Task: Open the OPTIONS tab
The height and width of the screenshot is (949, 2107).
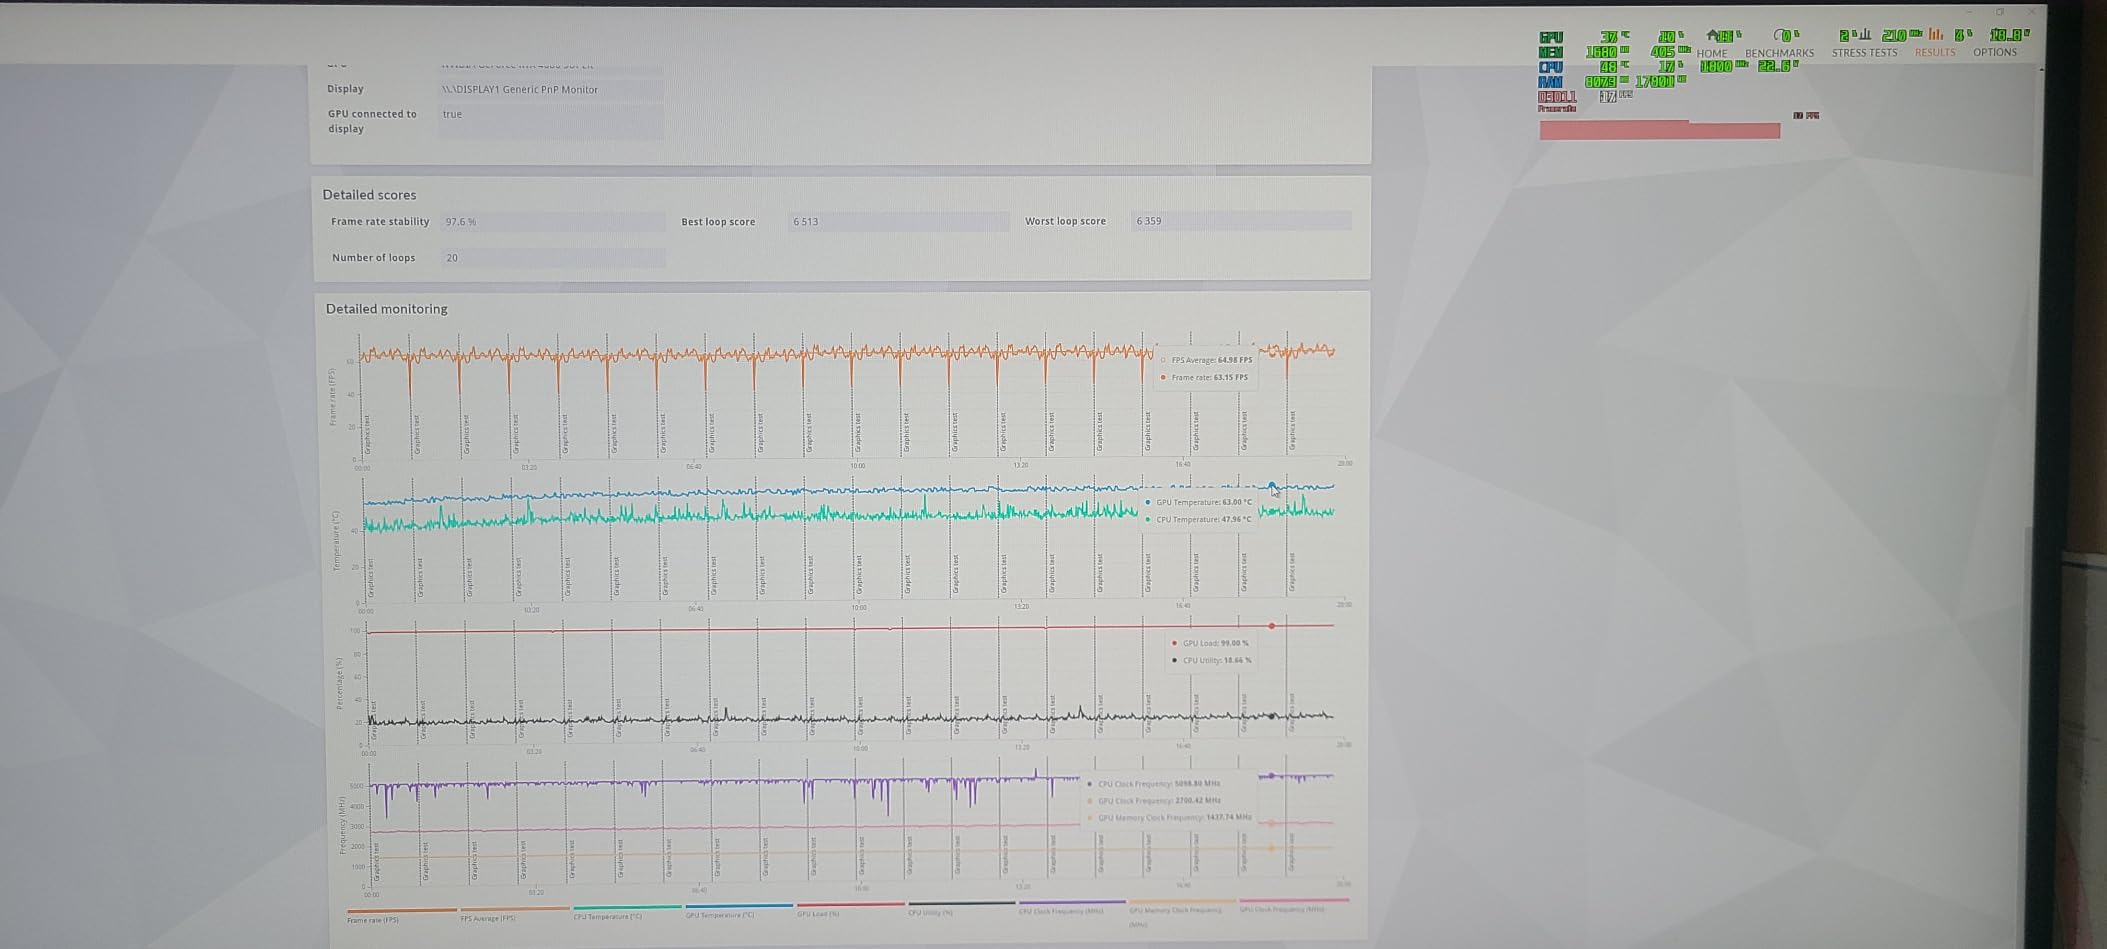Action: pyautogui.click(x=1994, y=52)
